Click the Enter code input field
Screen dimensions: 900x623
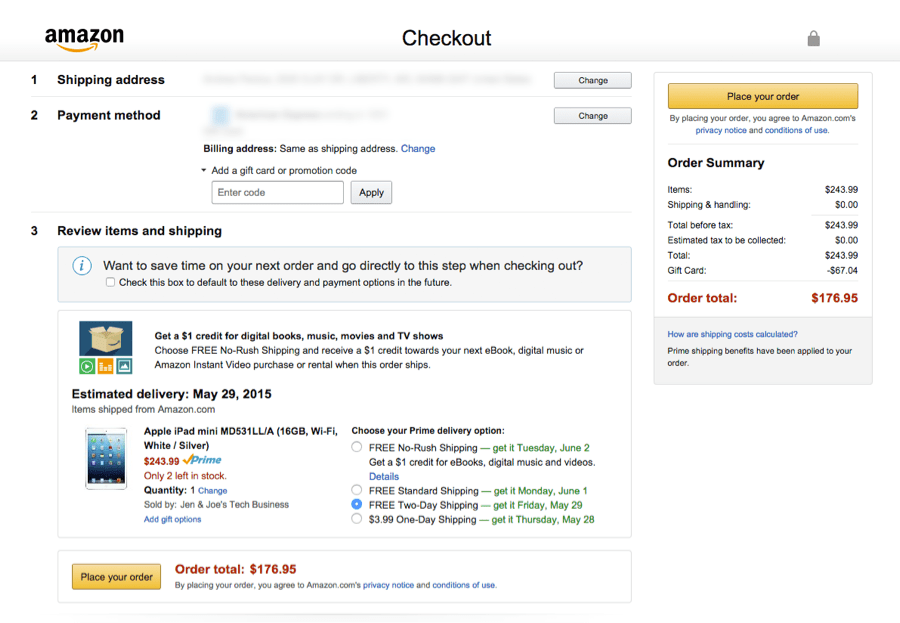(x=277, y=192)
